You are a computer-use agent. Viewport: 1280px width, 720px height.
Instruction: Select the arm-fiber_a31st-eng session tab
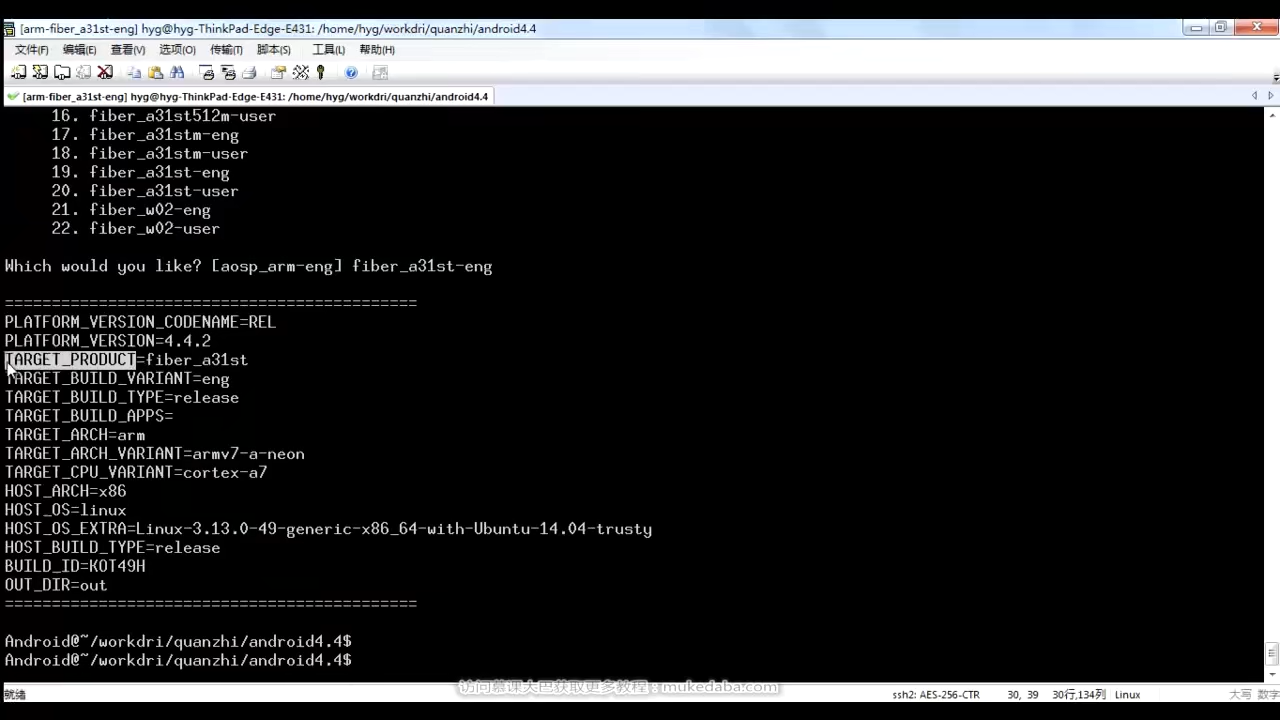(x=248, y=97)
